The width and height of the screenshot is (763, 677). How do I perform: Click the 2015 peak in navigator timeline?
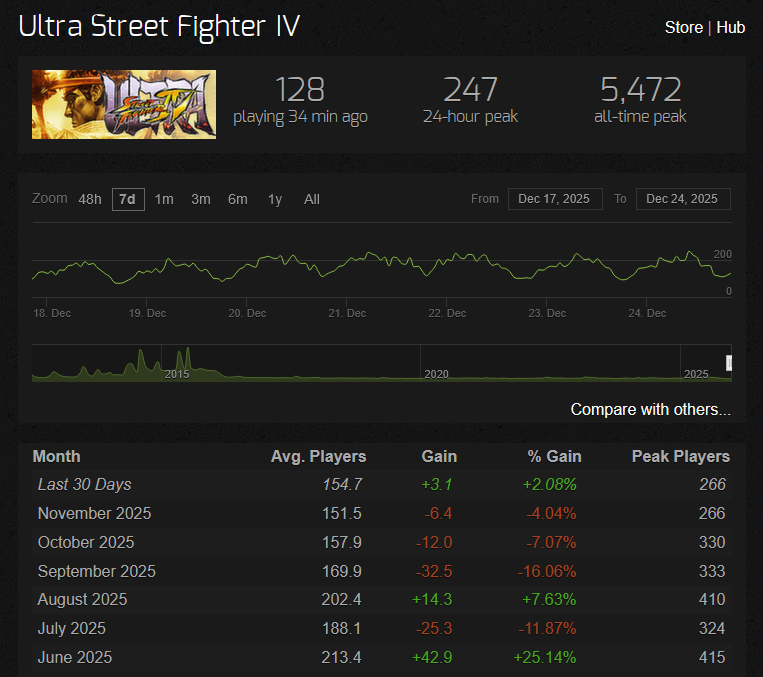click(x=183, y=360)
